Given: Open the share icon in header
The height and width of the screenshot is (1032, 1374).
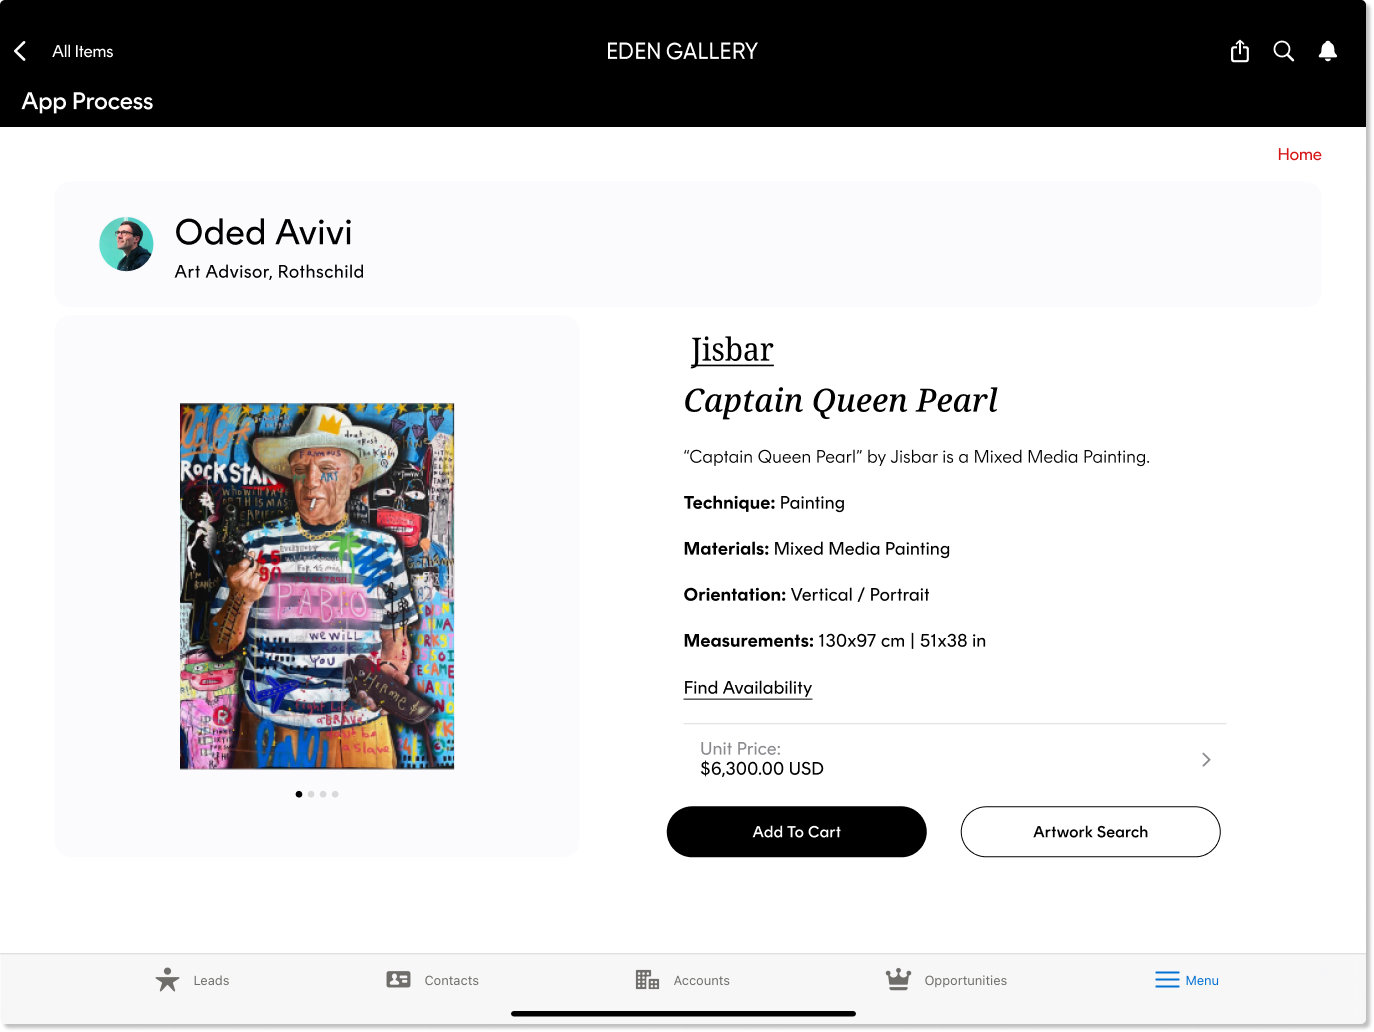Looking at the screenshot, I should (1240, 51).
